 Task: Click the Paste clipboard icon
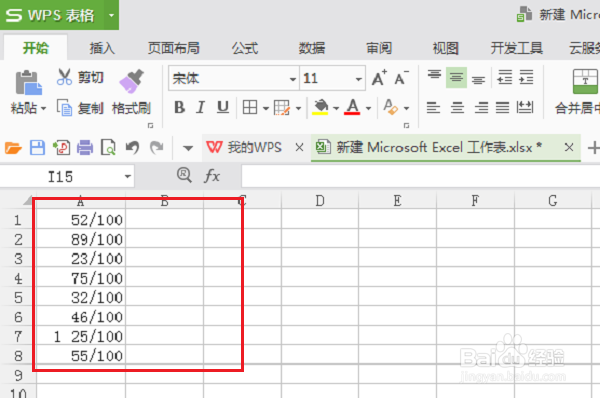coord(28,82)
